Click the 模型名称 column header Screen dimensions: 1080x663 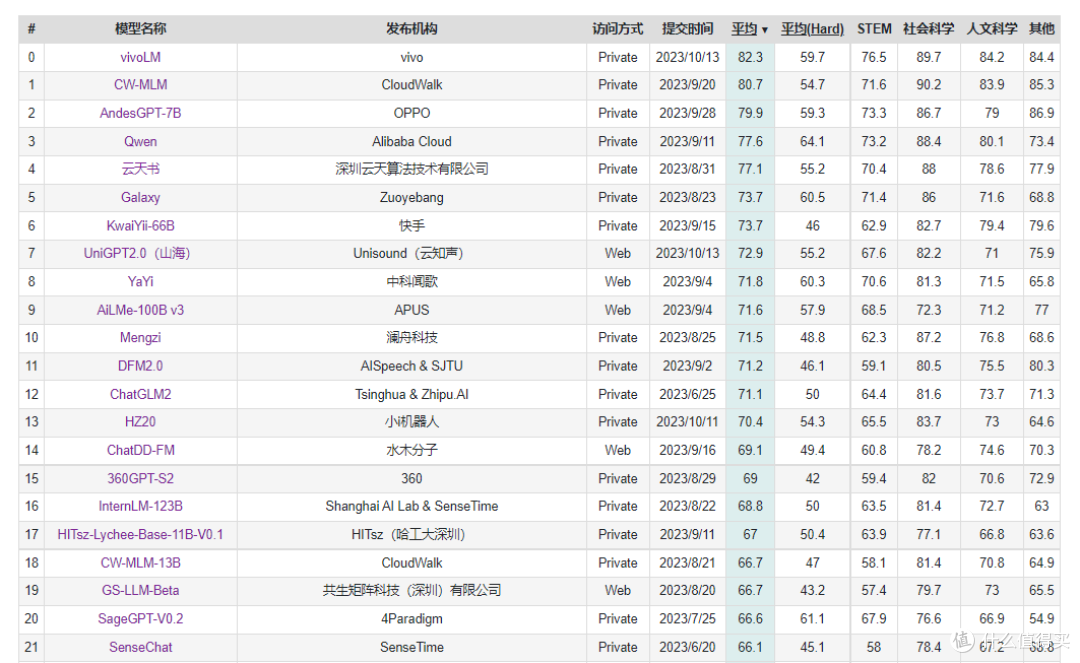141,29
